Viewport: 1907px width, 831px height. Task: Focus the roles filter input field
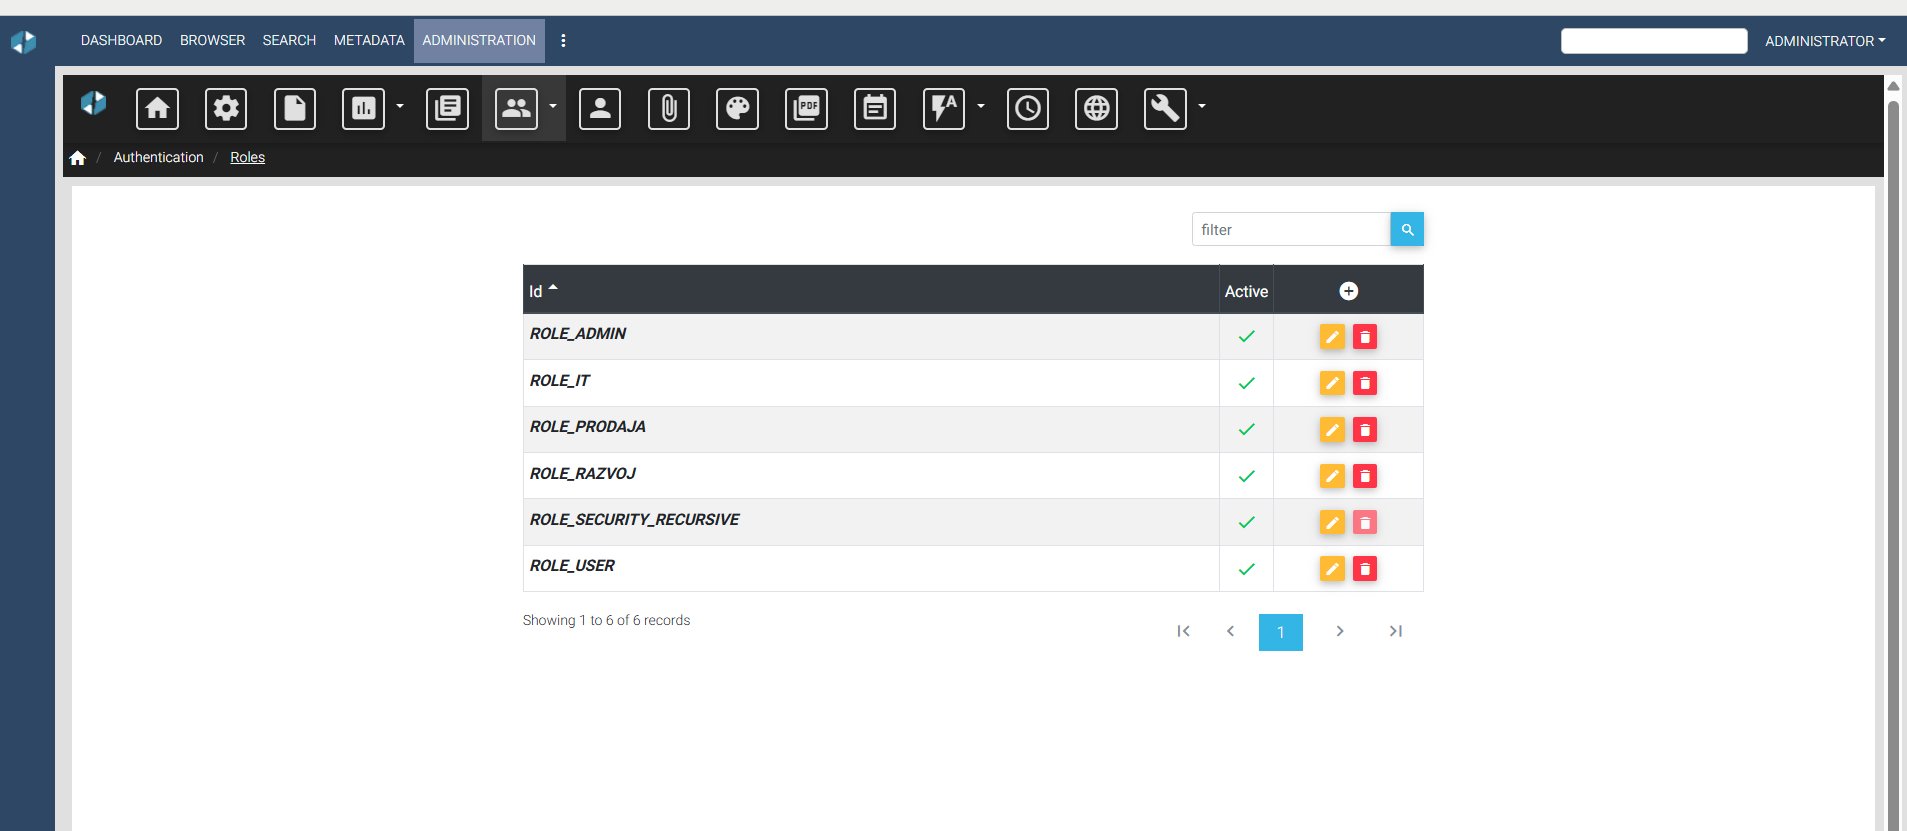pyautogui.click(x=1291, y=229)
